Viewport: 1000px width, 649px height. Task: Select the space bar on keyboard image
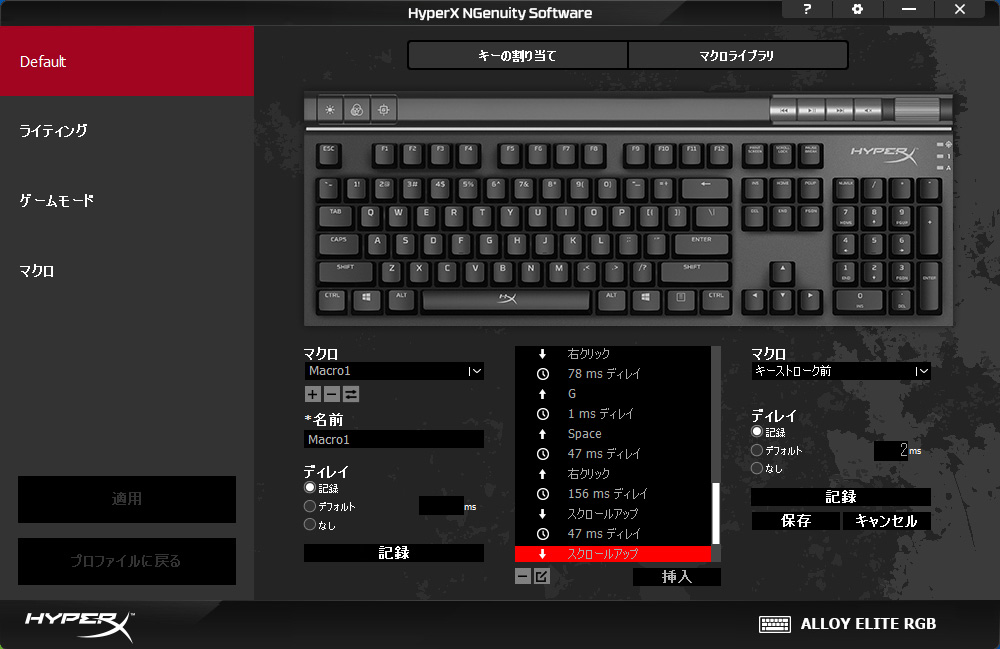point(506,300)
